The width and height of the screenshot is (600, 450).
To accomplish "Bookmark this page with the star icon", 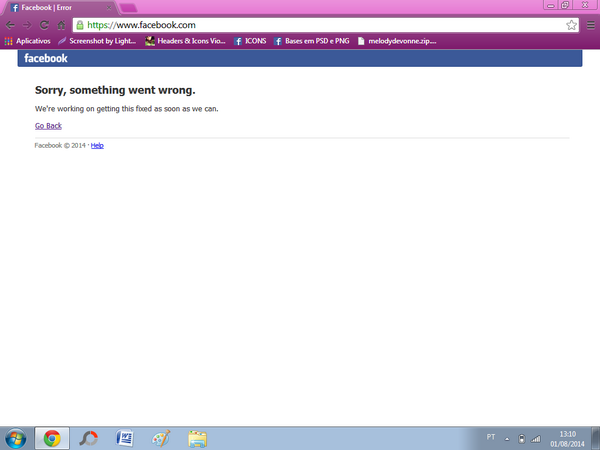I will 571,25.
